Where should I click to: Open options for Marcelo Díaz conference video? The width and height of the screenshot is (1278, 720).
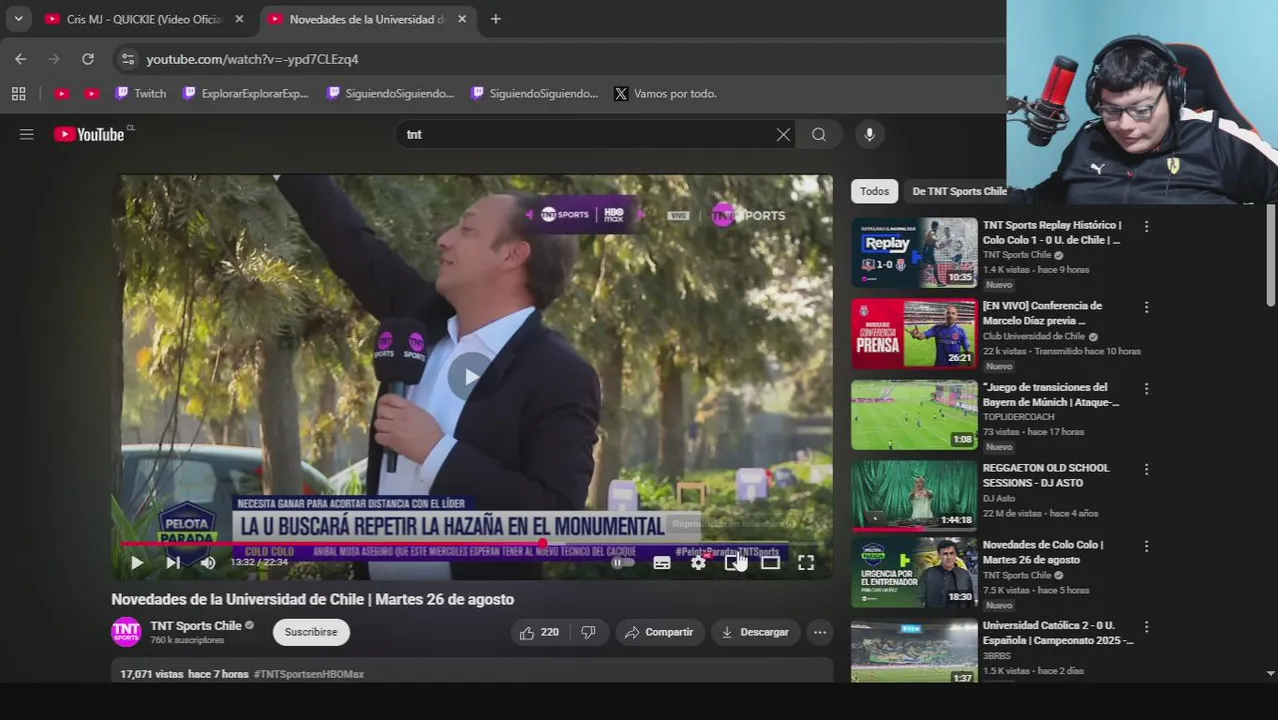click(x=1146, y=308)
